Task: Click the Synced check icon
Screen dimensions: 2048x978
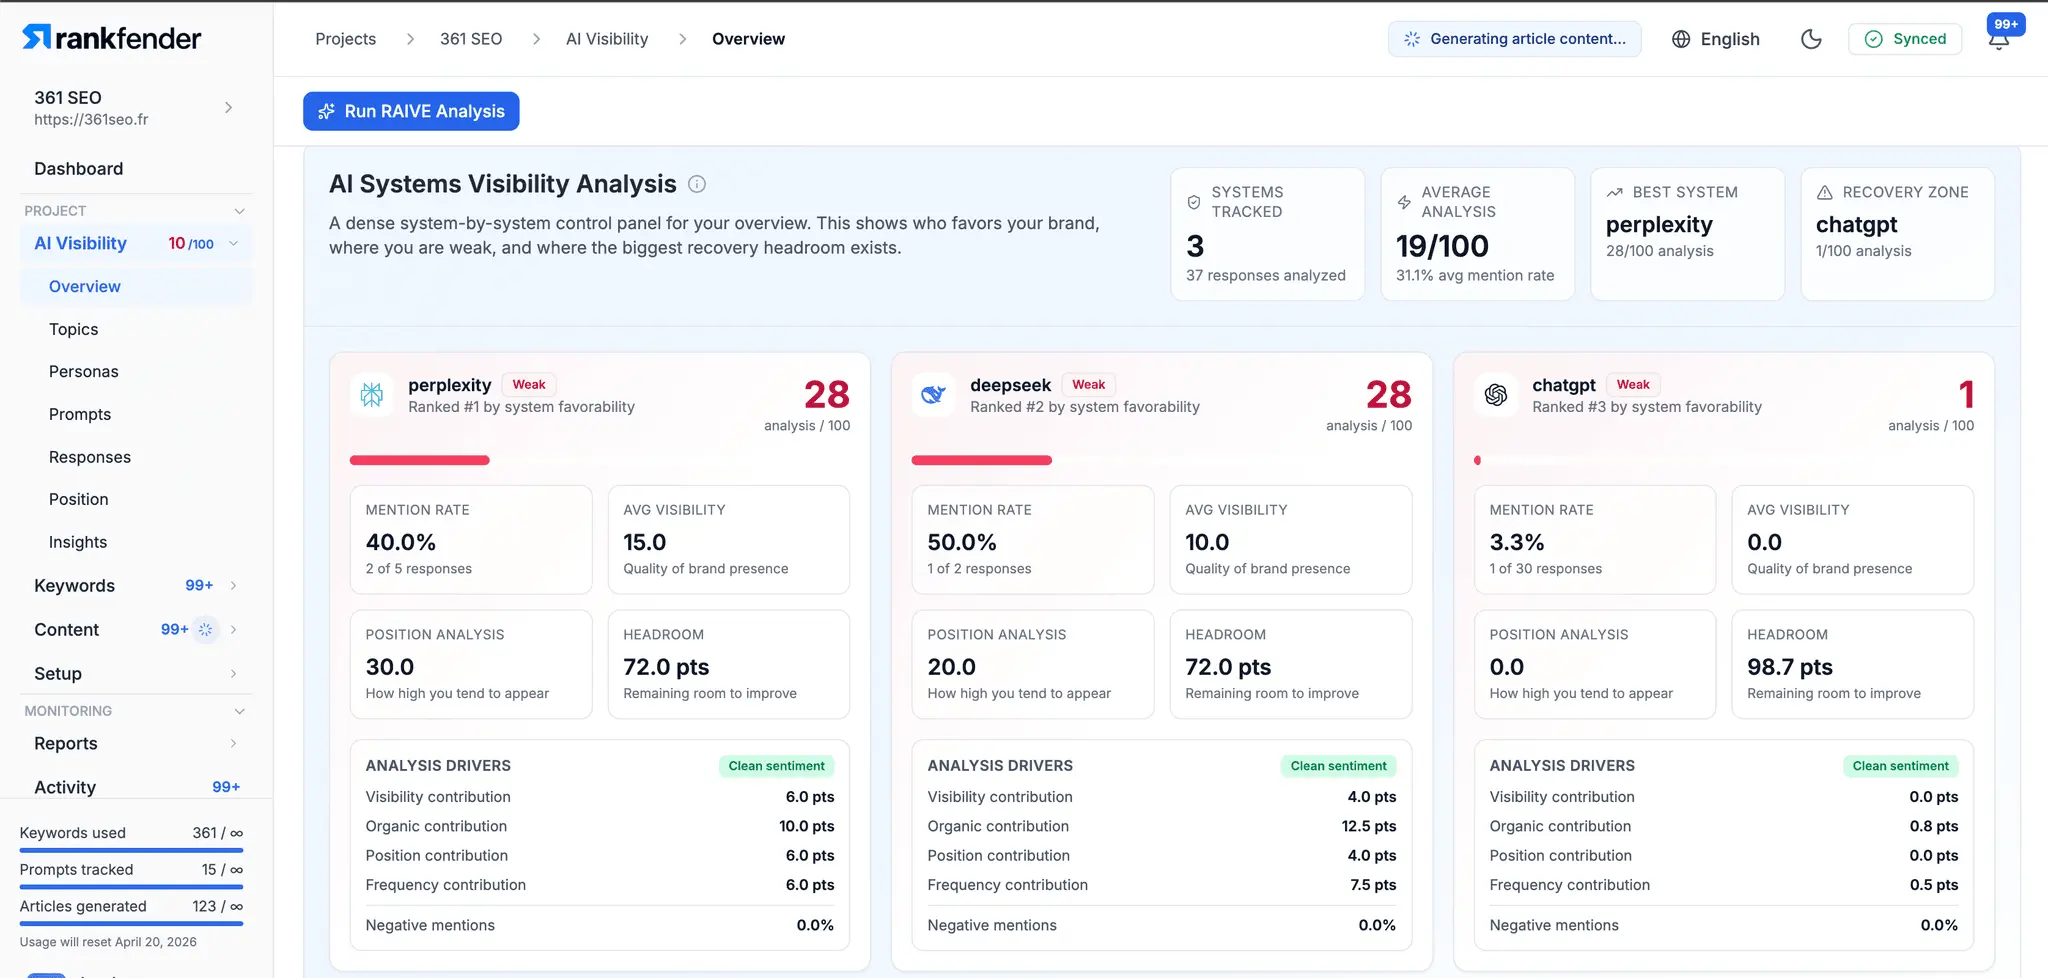Action: click(1874, 39)
